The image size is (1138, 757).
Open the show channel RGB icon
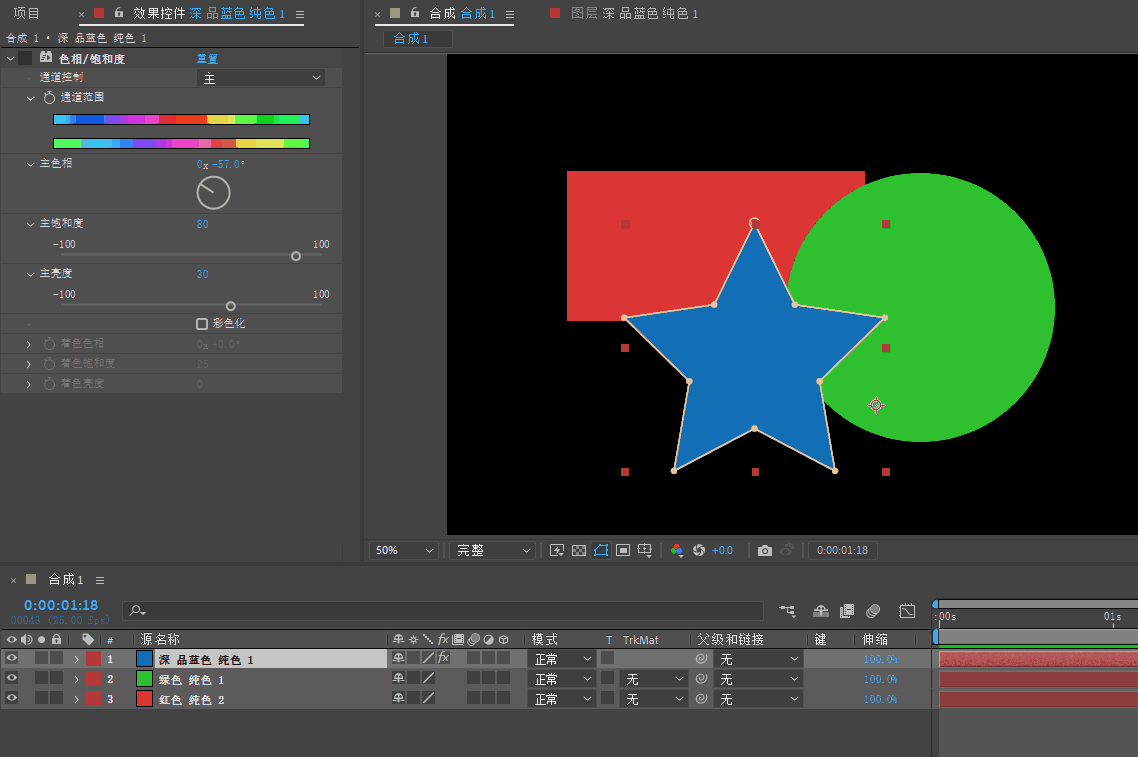point(676,550)
